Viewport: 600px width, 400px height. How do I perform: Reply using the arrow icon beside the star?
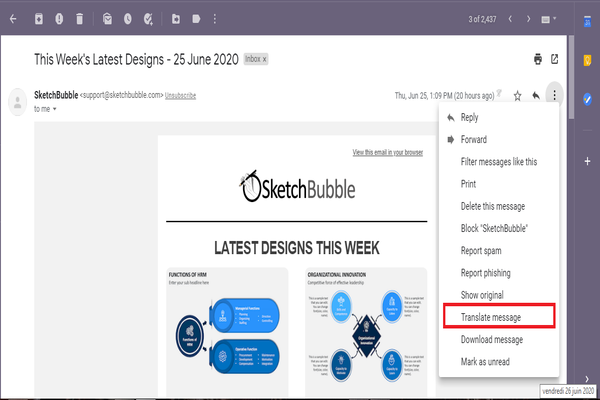536,95
